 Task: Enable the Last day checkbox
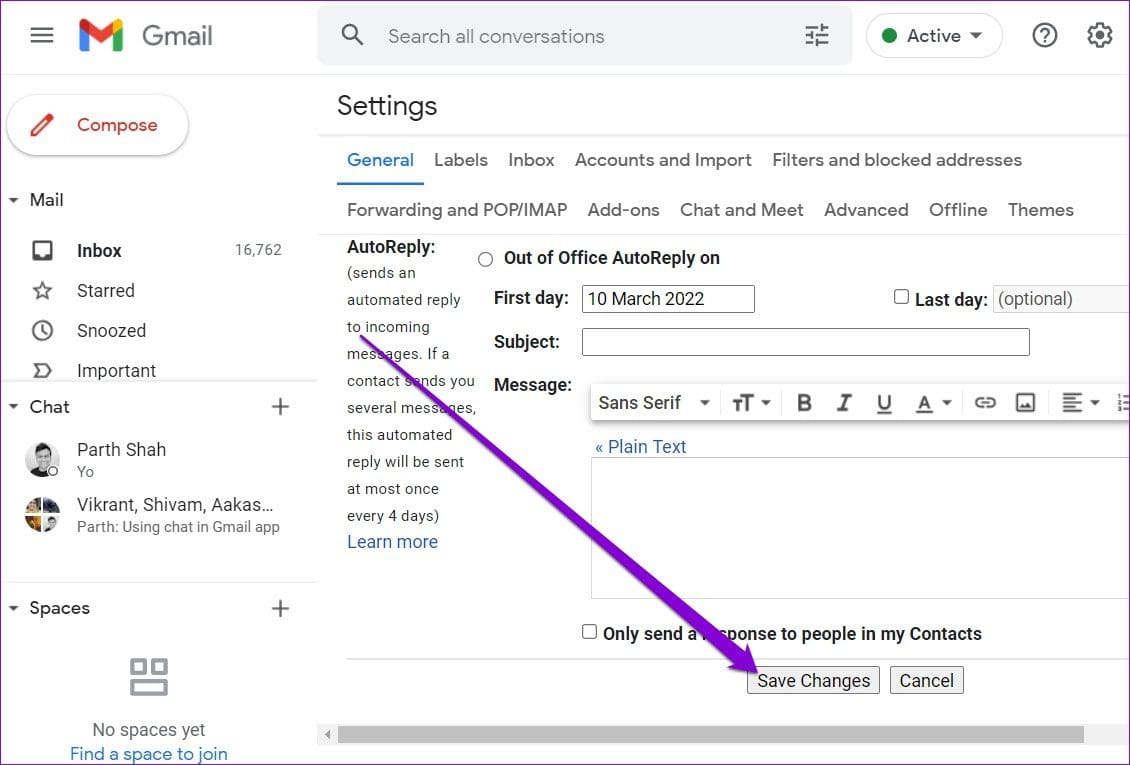coord(901,297)
